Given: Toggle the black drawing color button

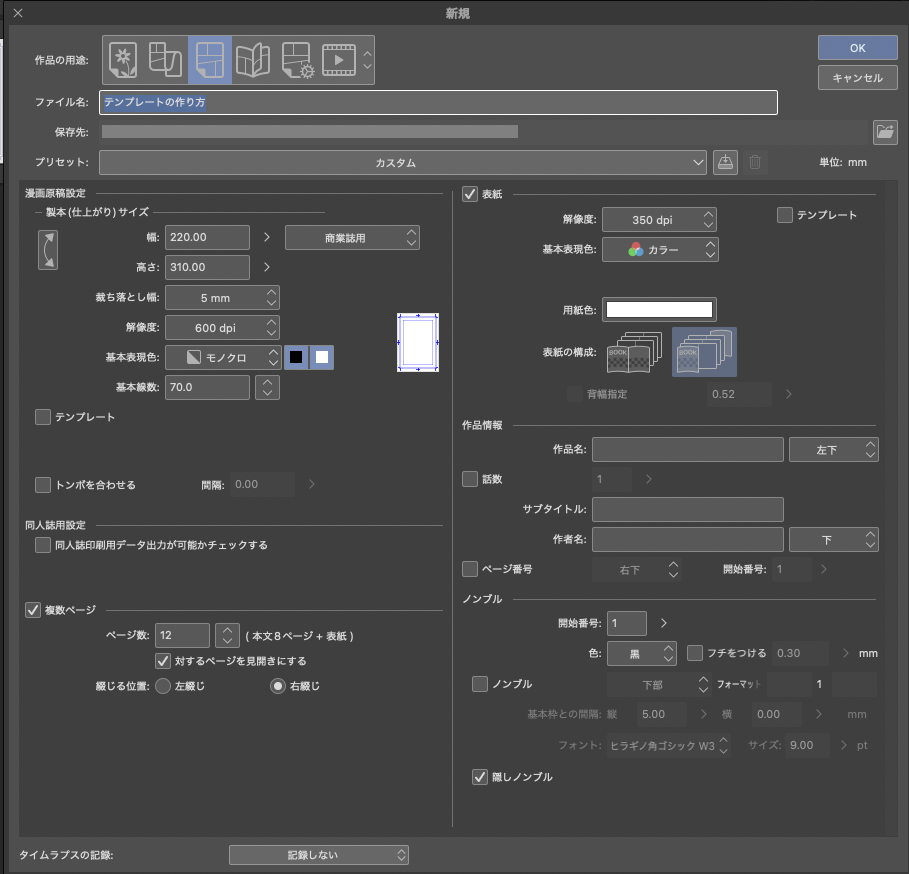Looking at the screenshot, I should pos(296,357).
